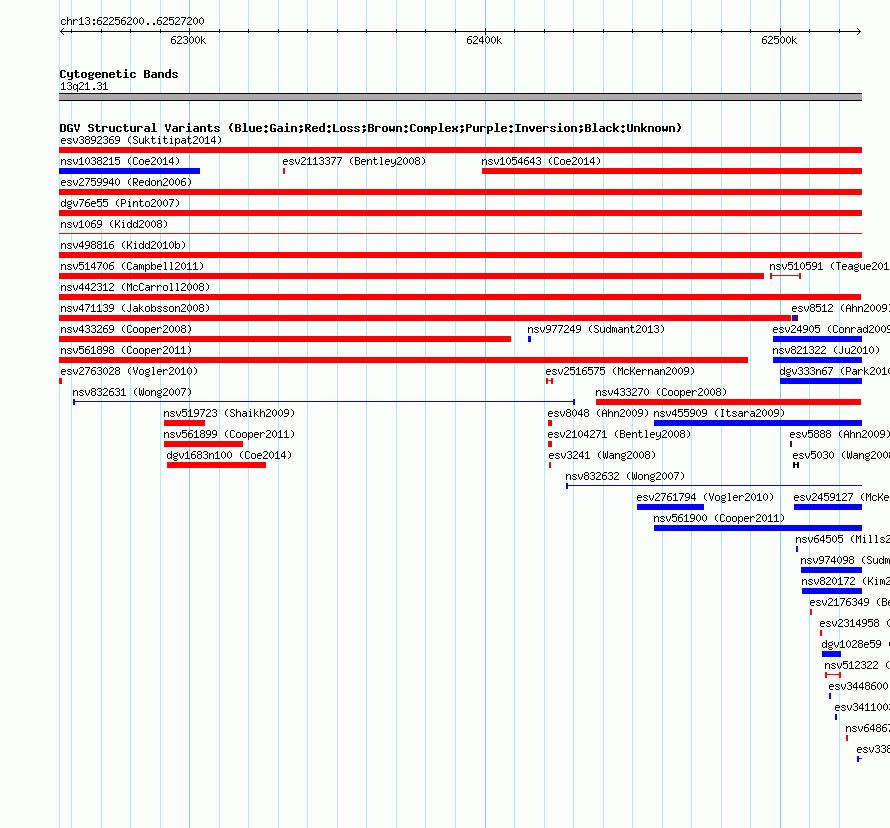Click the chr13:62256200..62527200 region label

coord(132,21)
